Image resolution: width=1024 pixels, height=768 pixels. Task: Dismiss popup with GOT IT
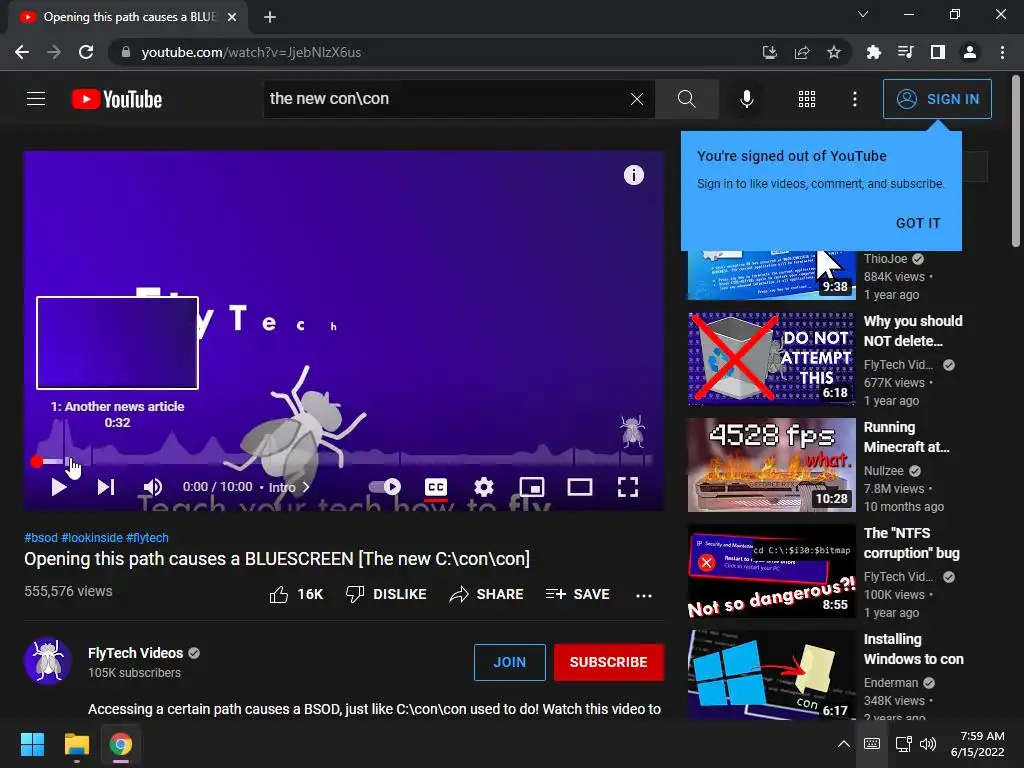(x=918, y=223)
